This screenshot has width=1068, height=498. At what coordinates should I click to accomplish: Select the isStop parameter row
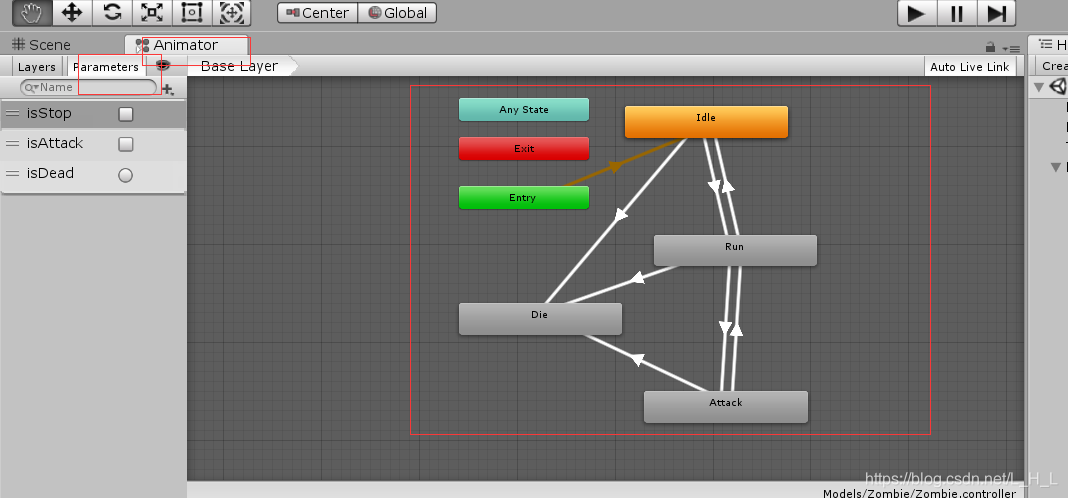coord(93,114)
